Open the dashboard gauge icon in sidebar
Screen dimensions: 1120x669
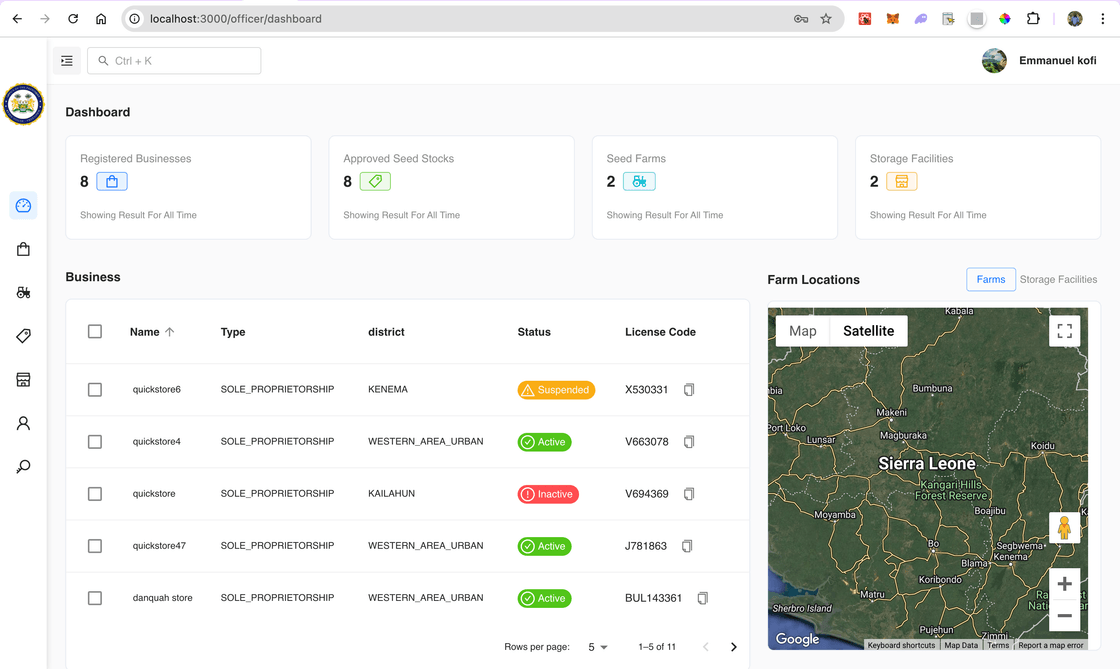coord(24,206)
